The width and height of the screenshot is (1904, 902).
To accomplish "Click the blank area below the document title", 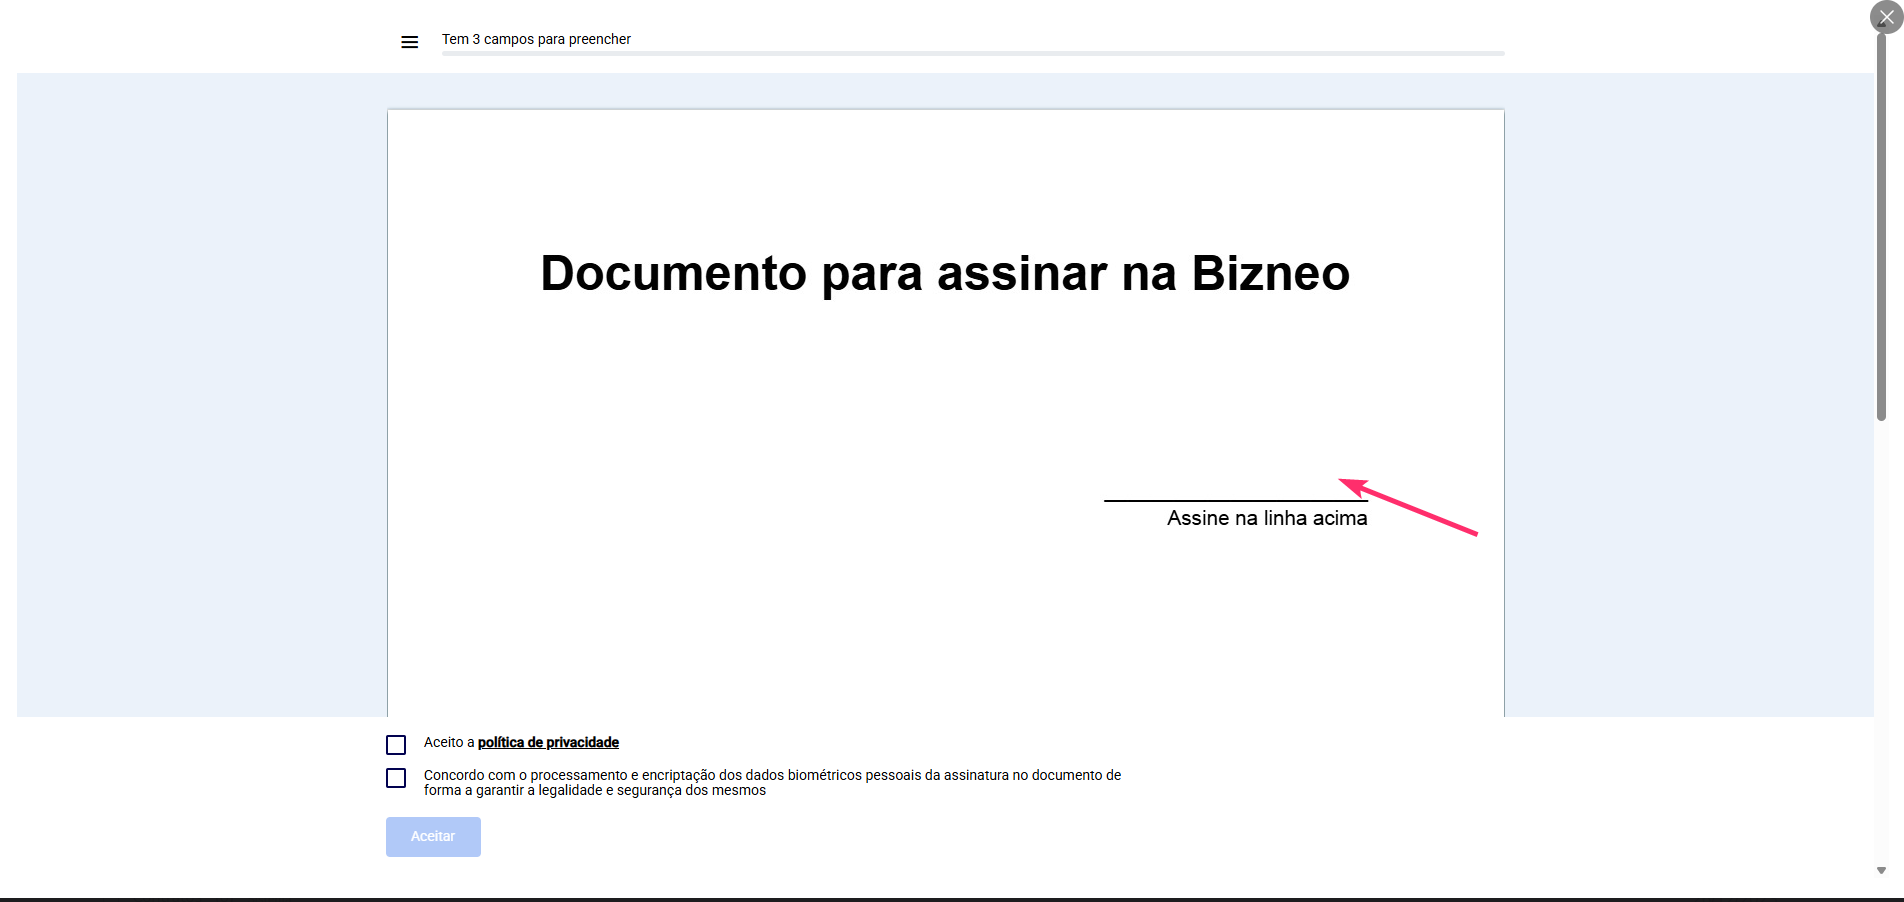I will (800, 400).
